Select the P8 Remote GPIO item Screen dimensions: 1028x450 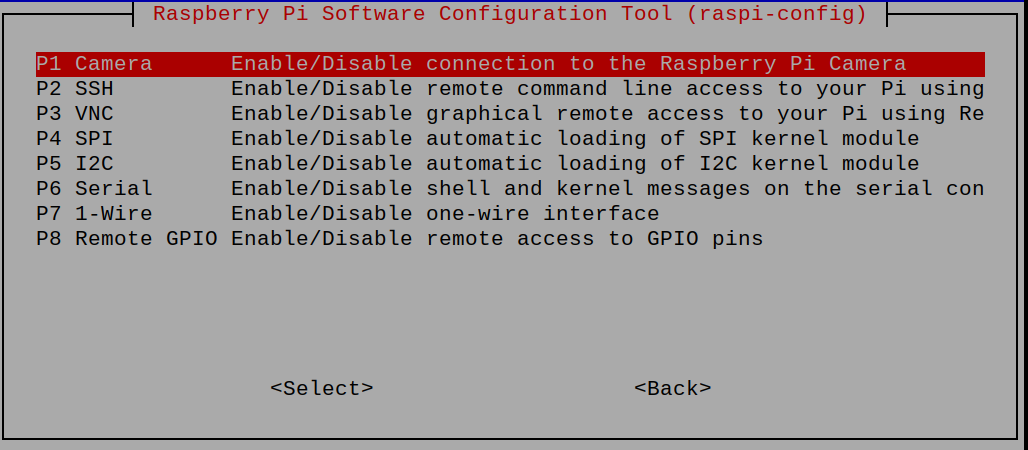point(126,239)
